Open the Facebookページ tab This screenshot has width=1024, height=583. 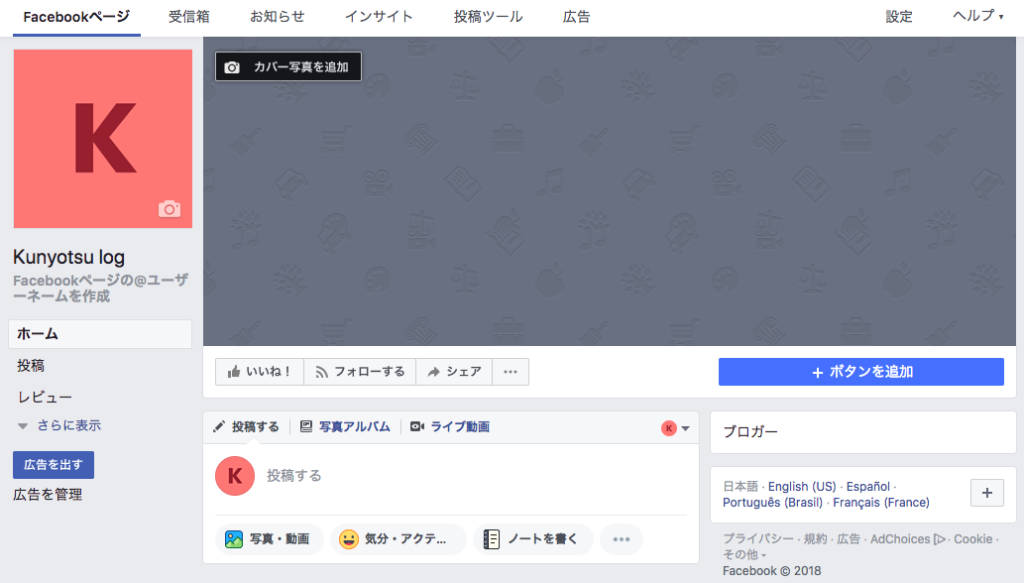pyautogui.click(x=76, y=17)
